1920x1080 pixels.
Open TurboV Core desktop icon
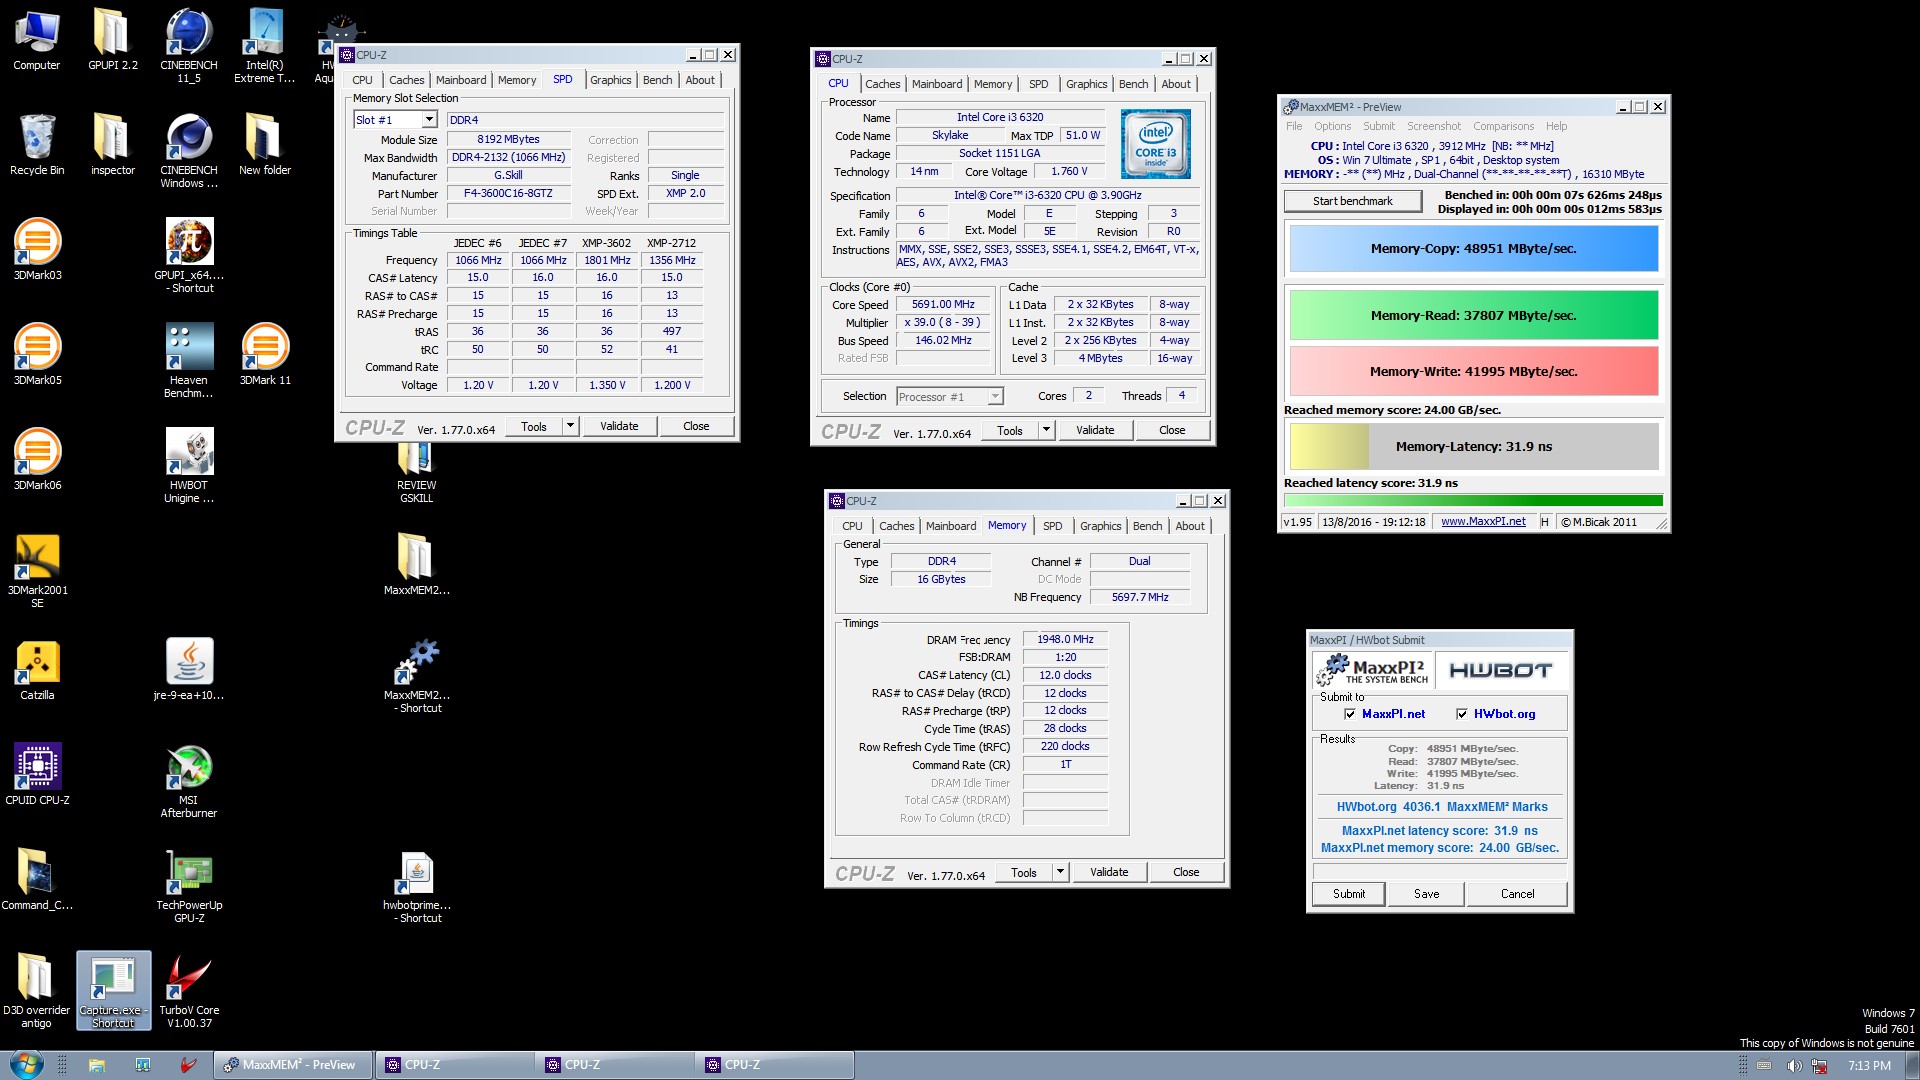pyautogui.click(x=189, y=991)
